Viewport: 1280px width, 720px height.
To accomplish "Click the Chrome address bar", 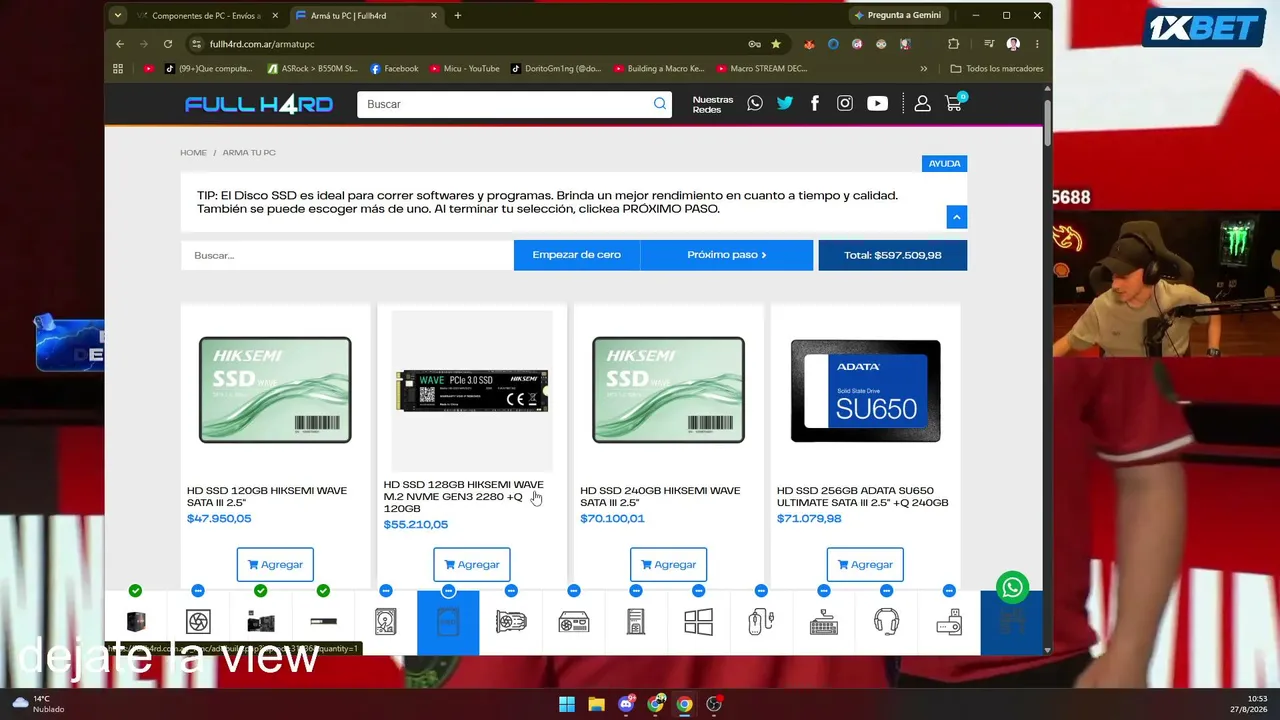I will point(470,44).
